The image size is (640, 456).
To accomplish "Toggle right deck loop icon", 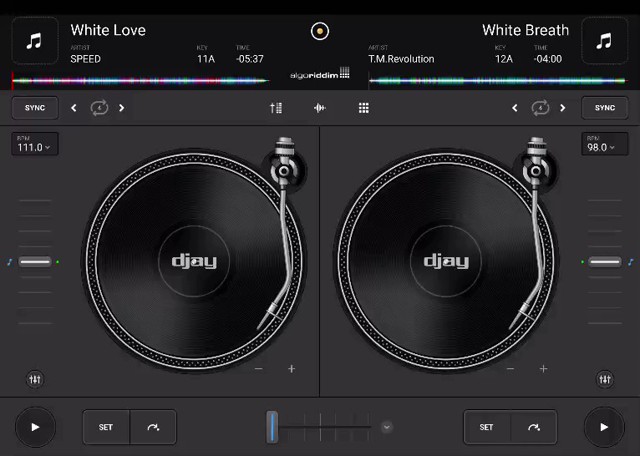I will point(540,108).
